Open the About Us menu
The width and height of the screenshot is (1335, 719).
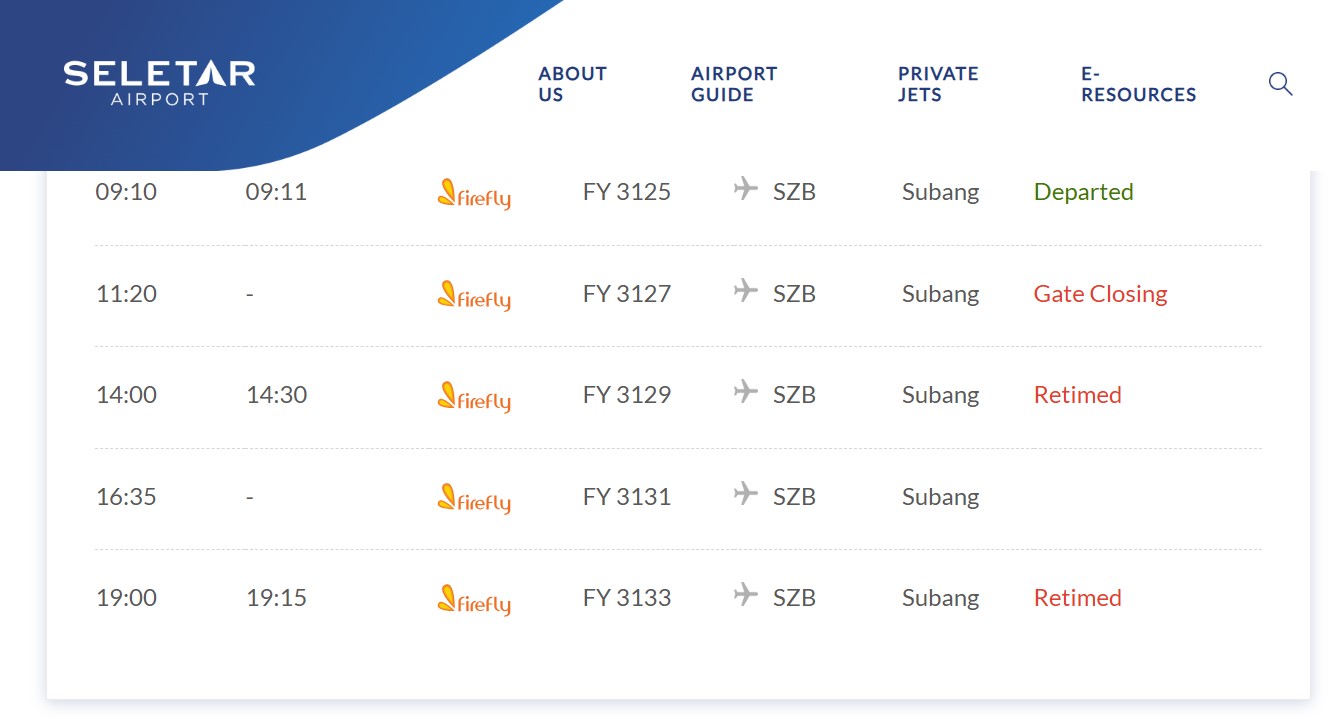click(572, 84)
